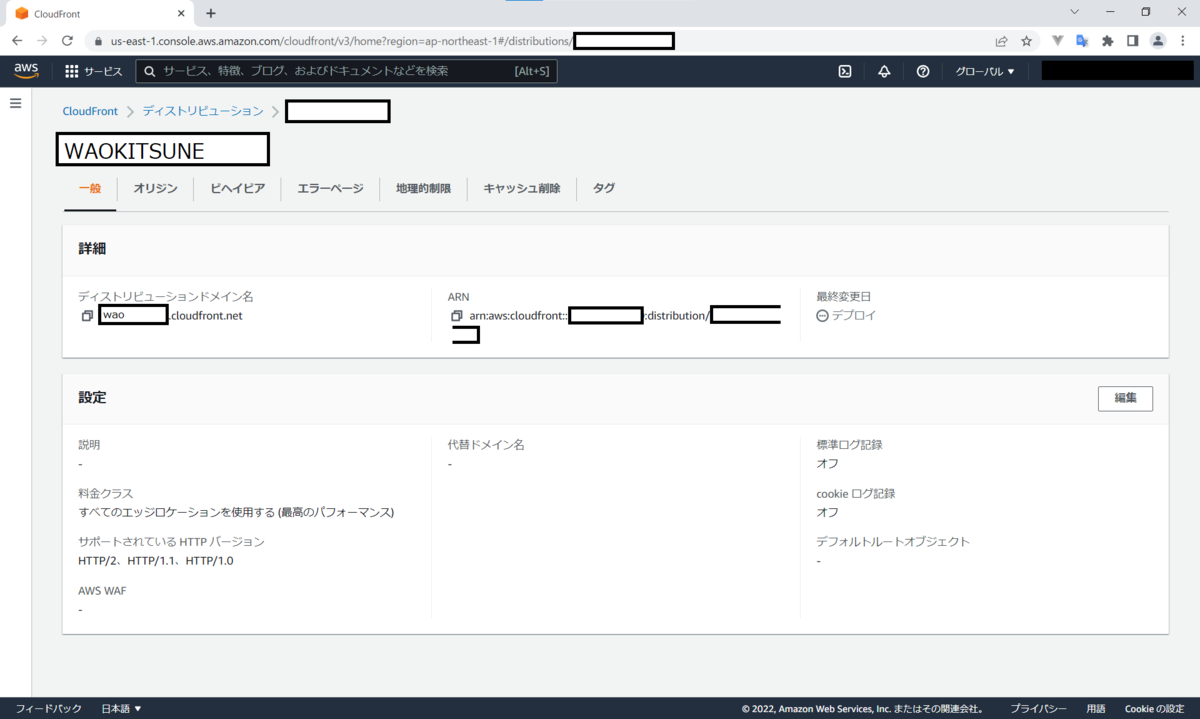Select the 一般 tab

click(x=90, y=188)
